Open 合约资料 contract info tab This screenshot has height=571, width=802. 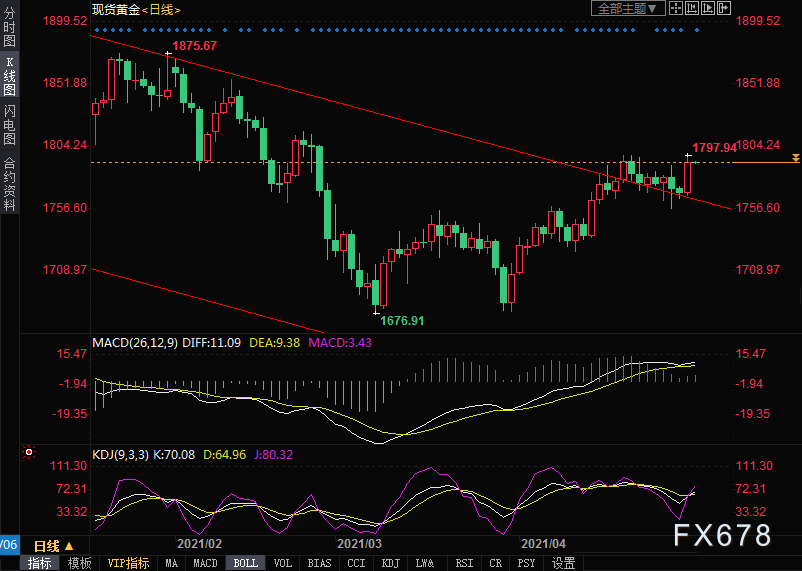pyautogui.click(x=9, y=185)
